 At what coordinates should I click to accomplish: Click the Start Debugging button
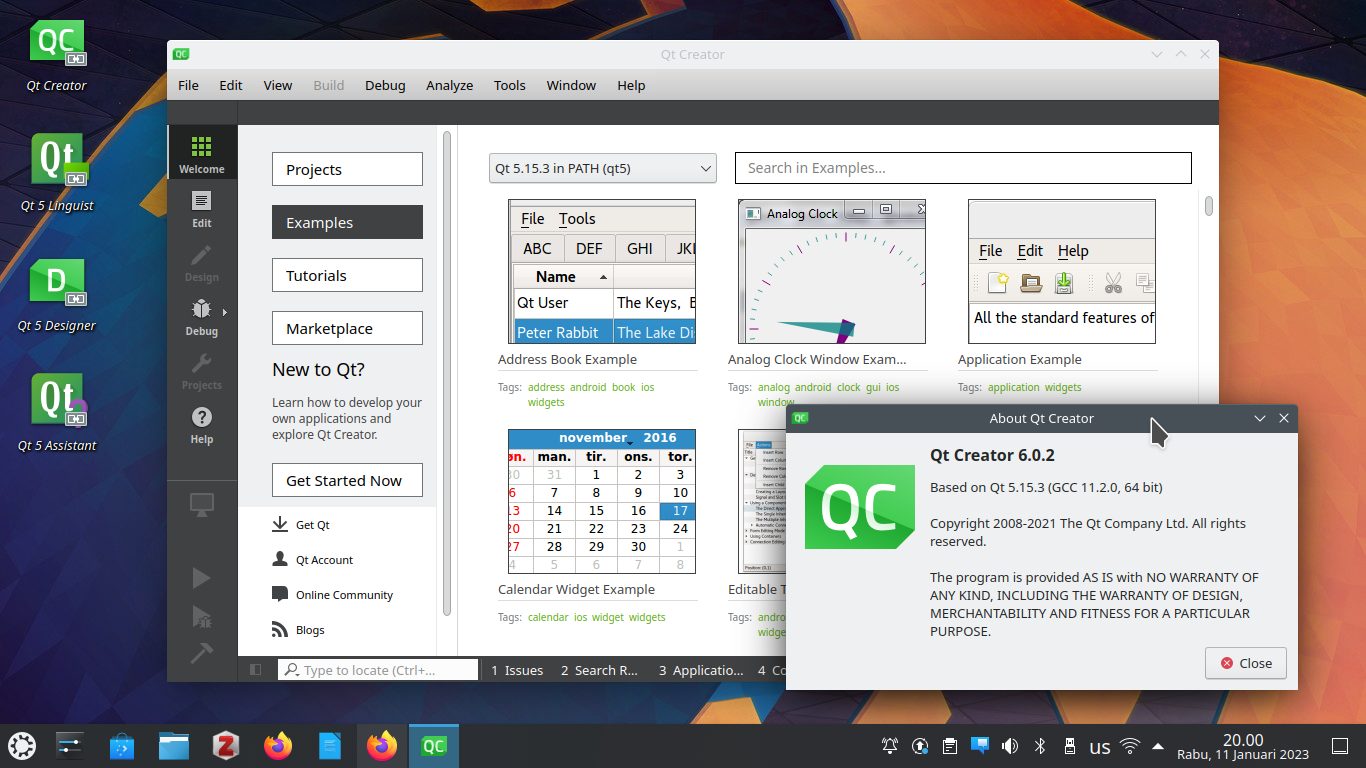(x=202, y=615)
